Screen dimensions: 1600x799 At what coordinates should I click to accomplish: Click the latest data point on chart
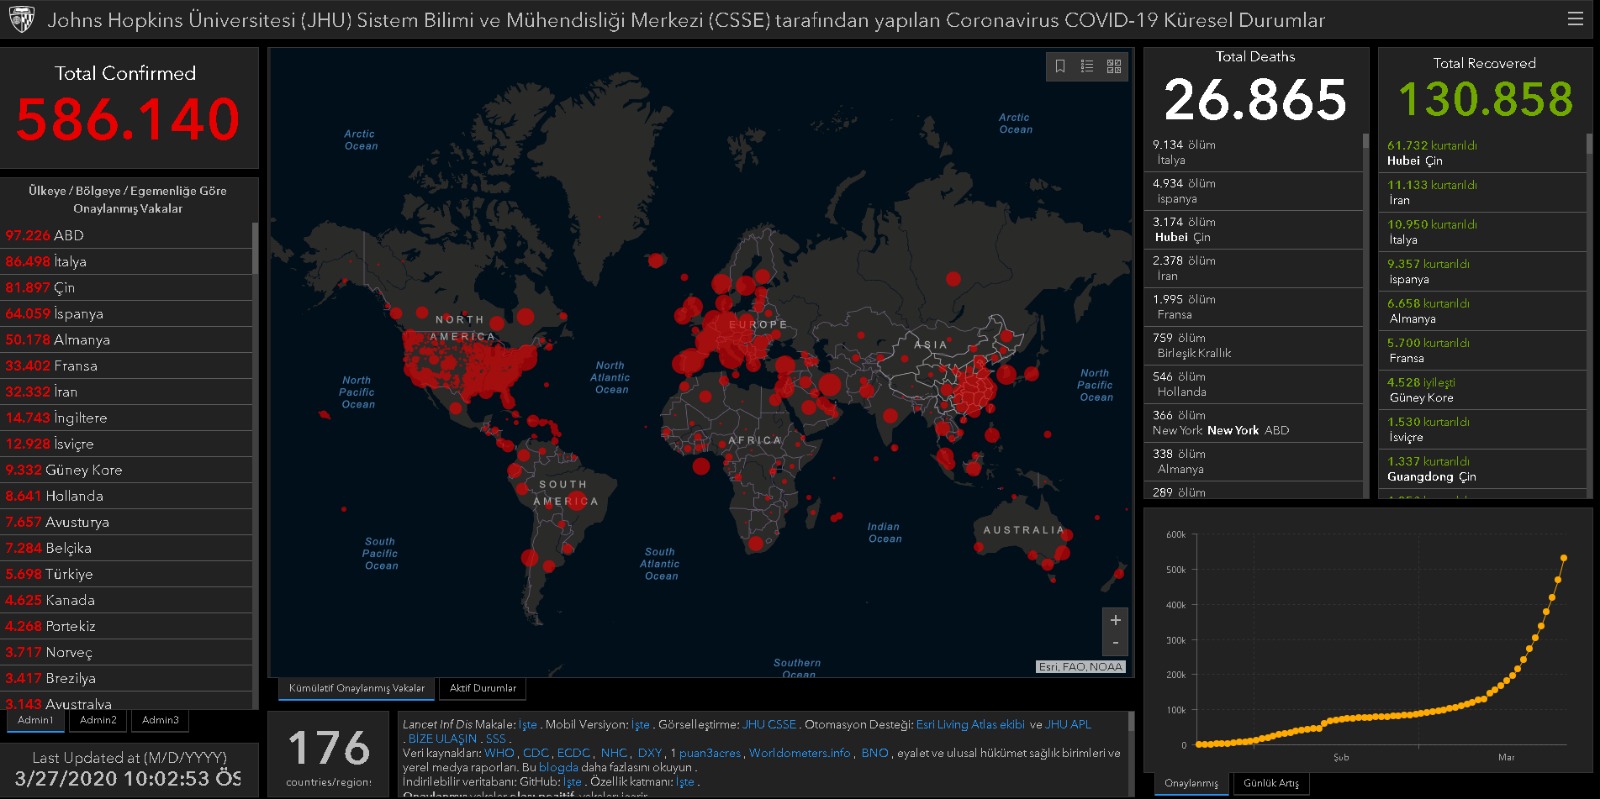[x=1563, y=558]
